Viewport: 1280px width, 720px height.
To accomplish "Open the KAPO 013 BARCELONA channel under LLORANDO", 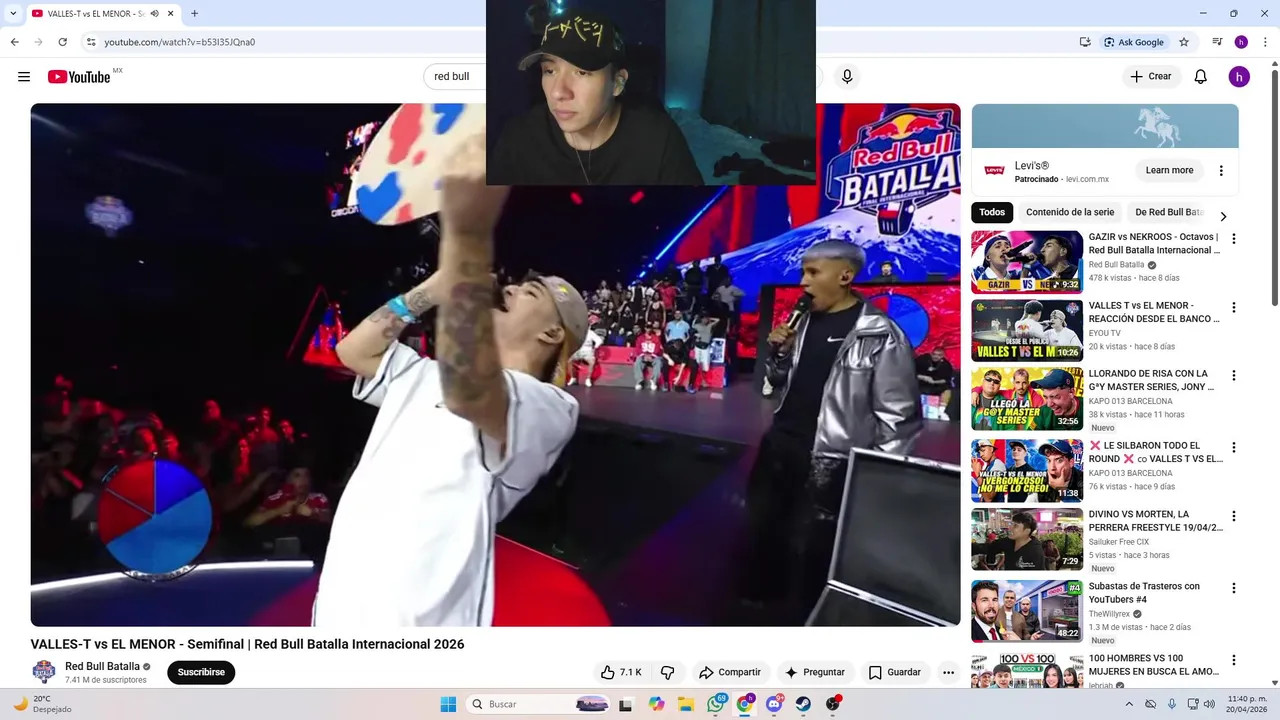I will [1130, 401].
